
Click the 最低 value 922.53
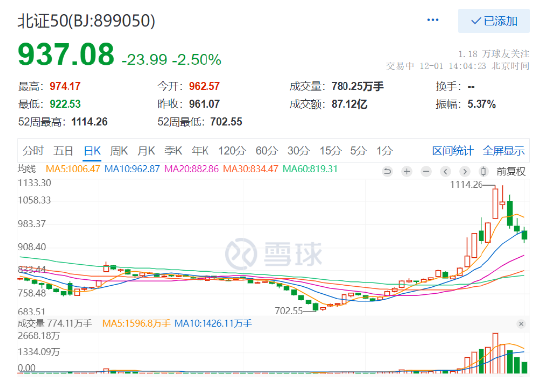pos(65,104)
